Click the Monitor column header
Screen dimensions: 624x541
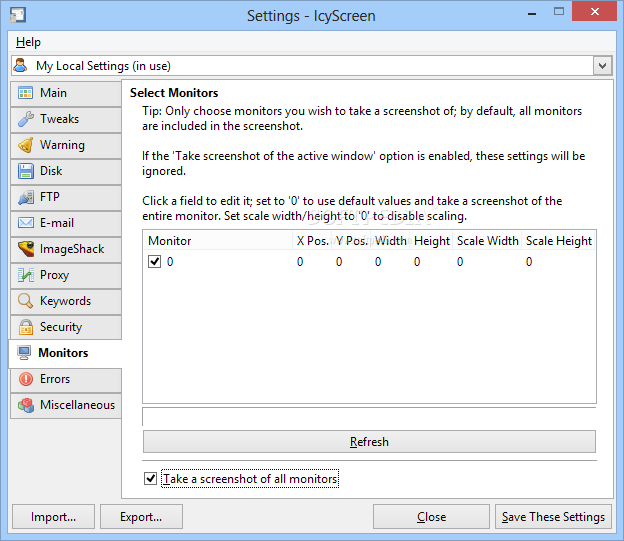tap(218, 240)
